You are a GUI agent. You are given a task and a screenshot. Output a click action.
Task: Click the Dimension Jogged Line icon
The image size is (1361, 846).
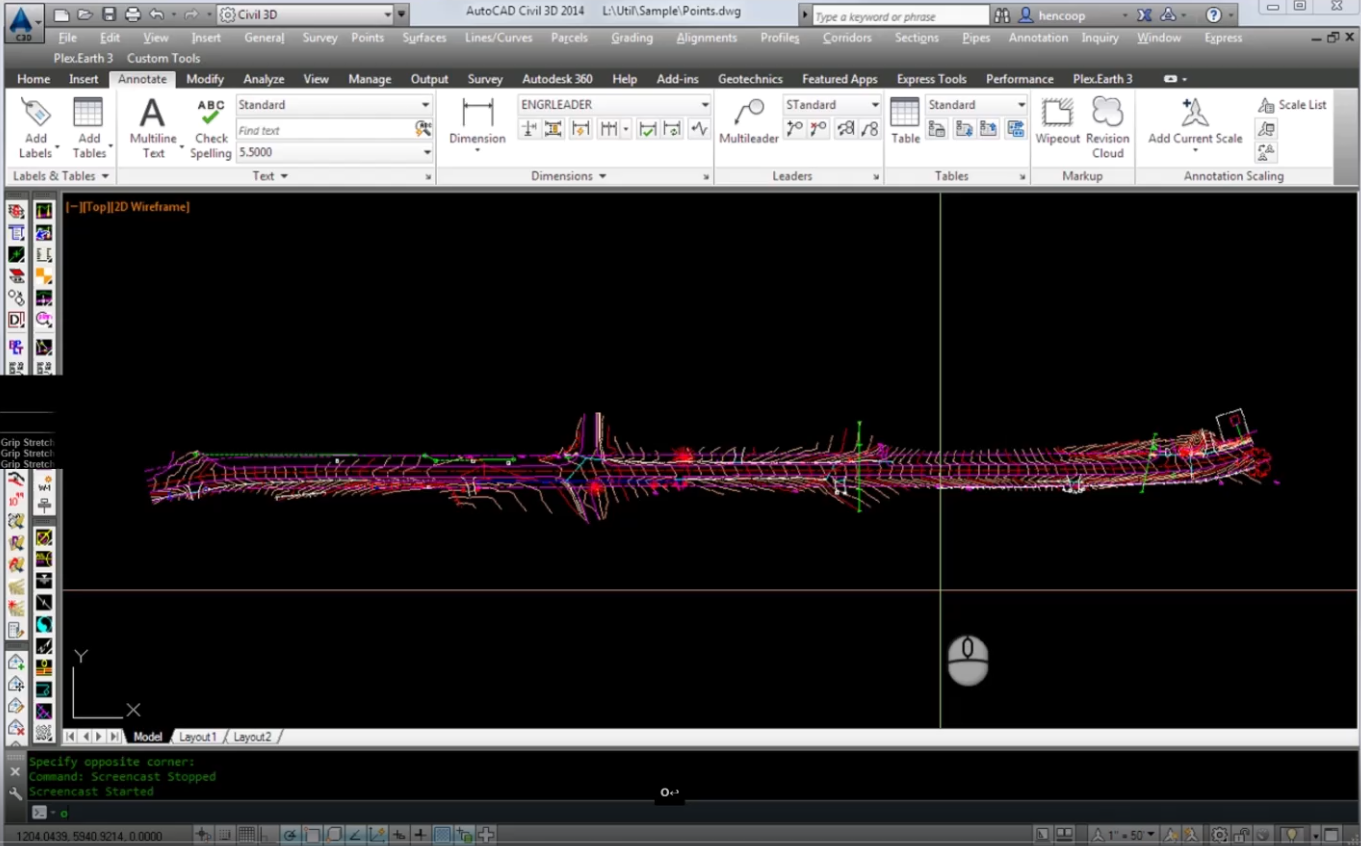click(699, 129)
